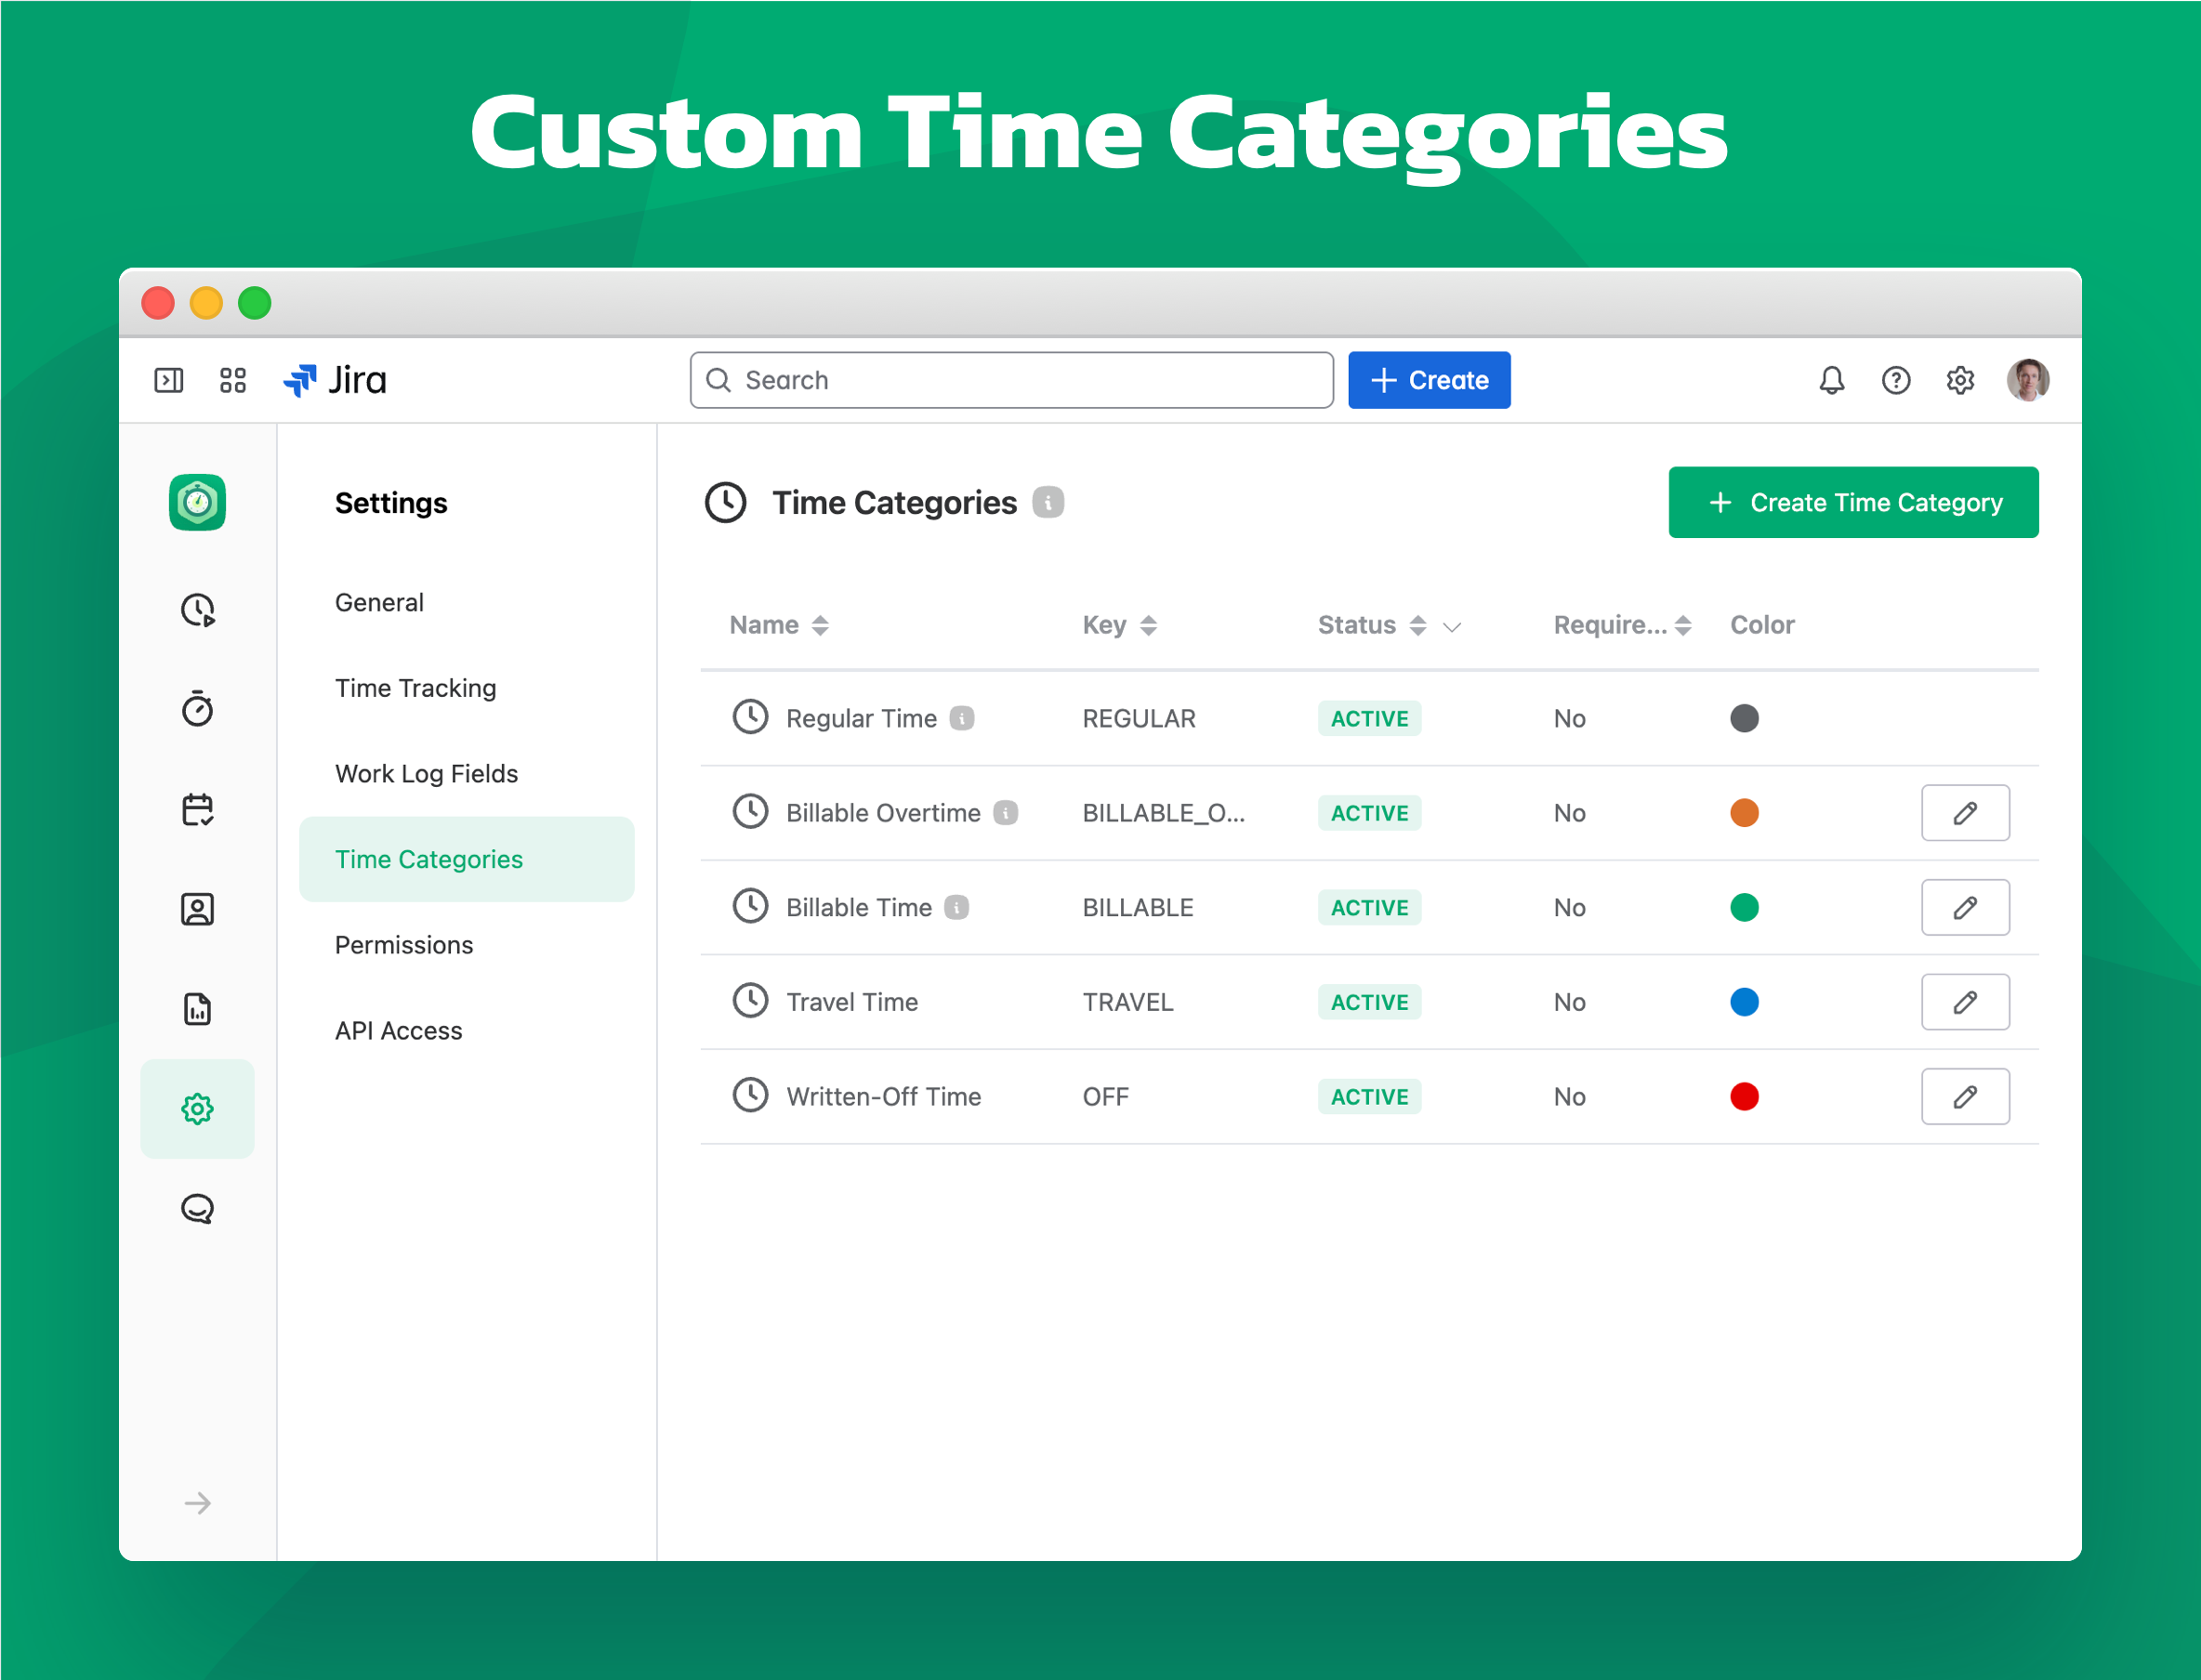Click the clock icon of Travel Time row

(x=750, y=1001)
